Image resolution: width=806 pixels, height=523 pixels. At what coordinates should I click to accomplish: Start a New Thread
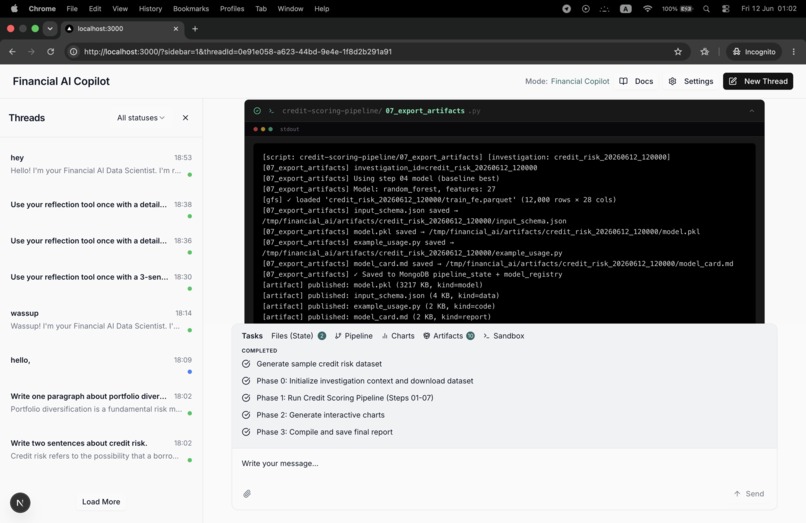(x=758, y=81)
